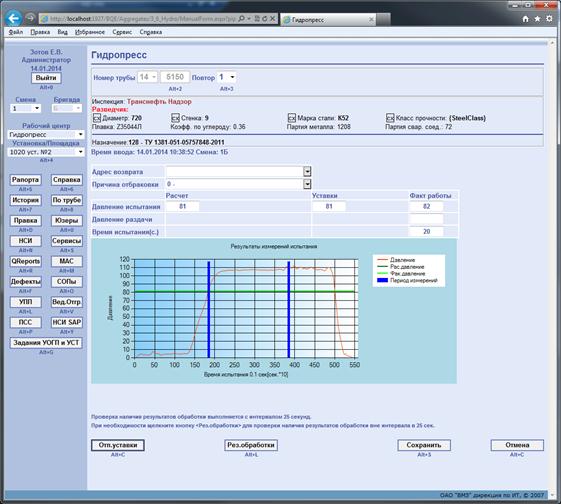The width and height of the screenshot is (561, 504).
Task: Click the Период измерений blue legend swatch
Action: [382, 280]
